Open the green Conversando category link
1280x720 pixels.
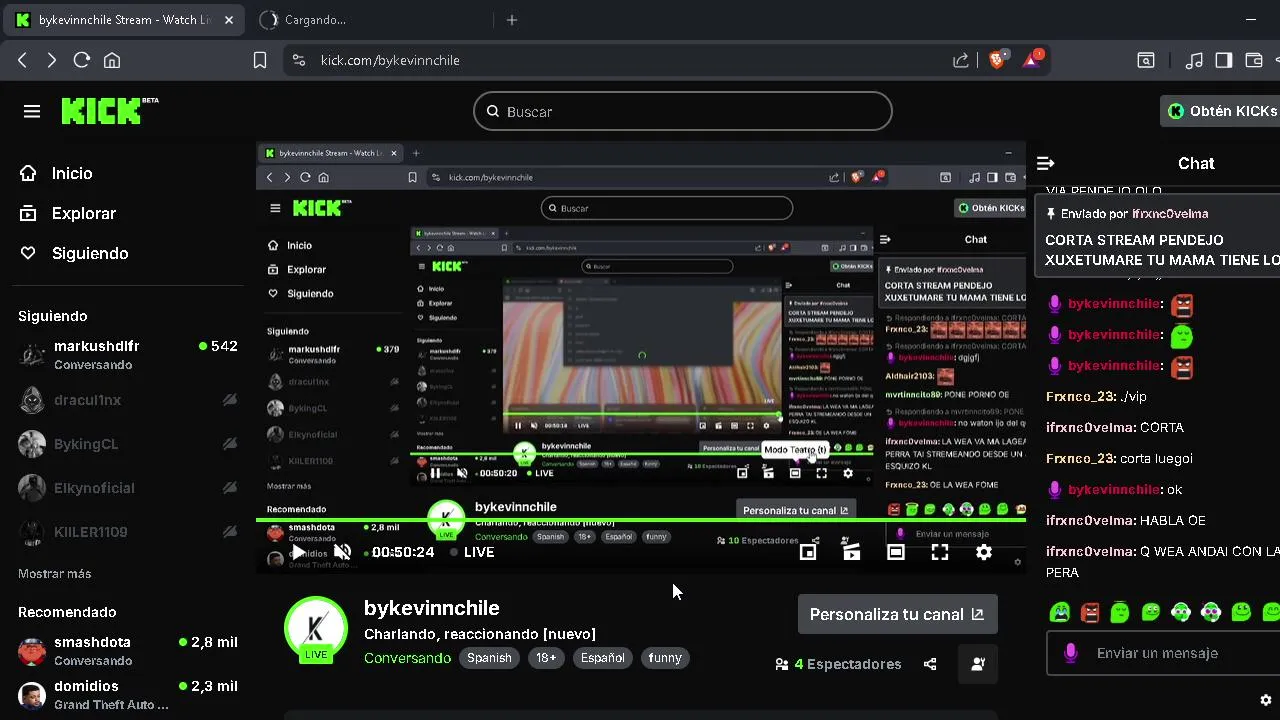coord(407,658)
